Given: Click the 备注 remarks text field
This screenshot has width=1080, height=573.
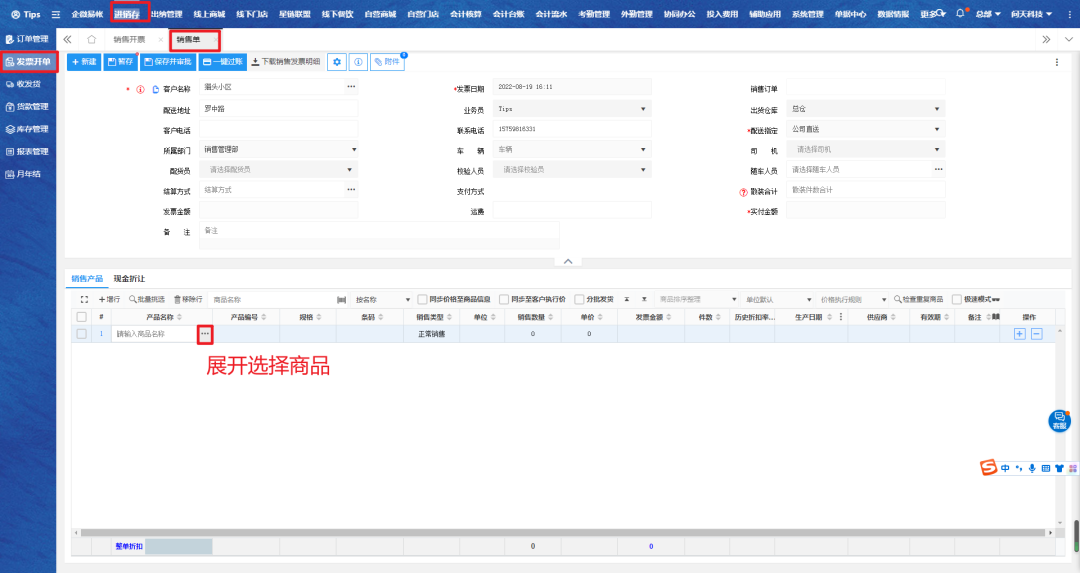Looking at the screenshot, I should pyautogui.click(x=379, y=235).
